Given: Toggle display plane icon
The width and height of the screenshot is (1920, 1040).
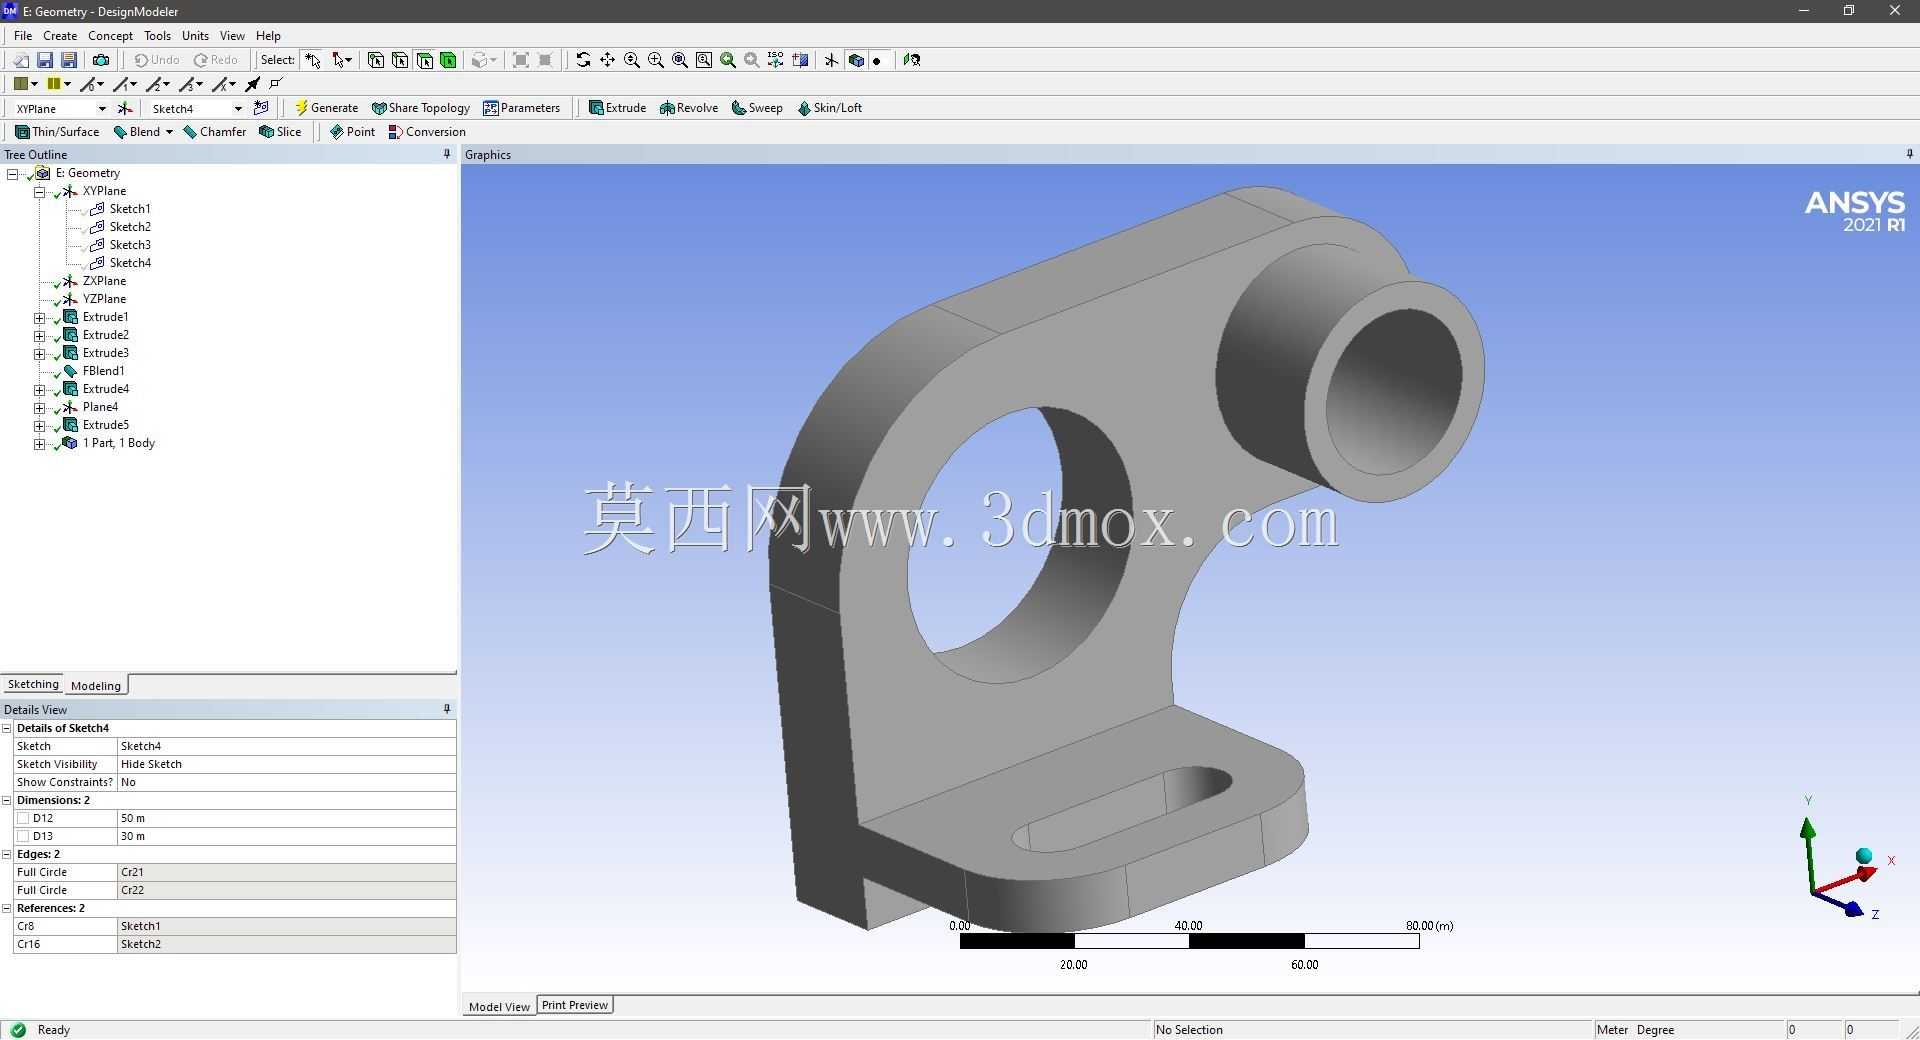Looking at the screenshot, I should coord(831,60).
